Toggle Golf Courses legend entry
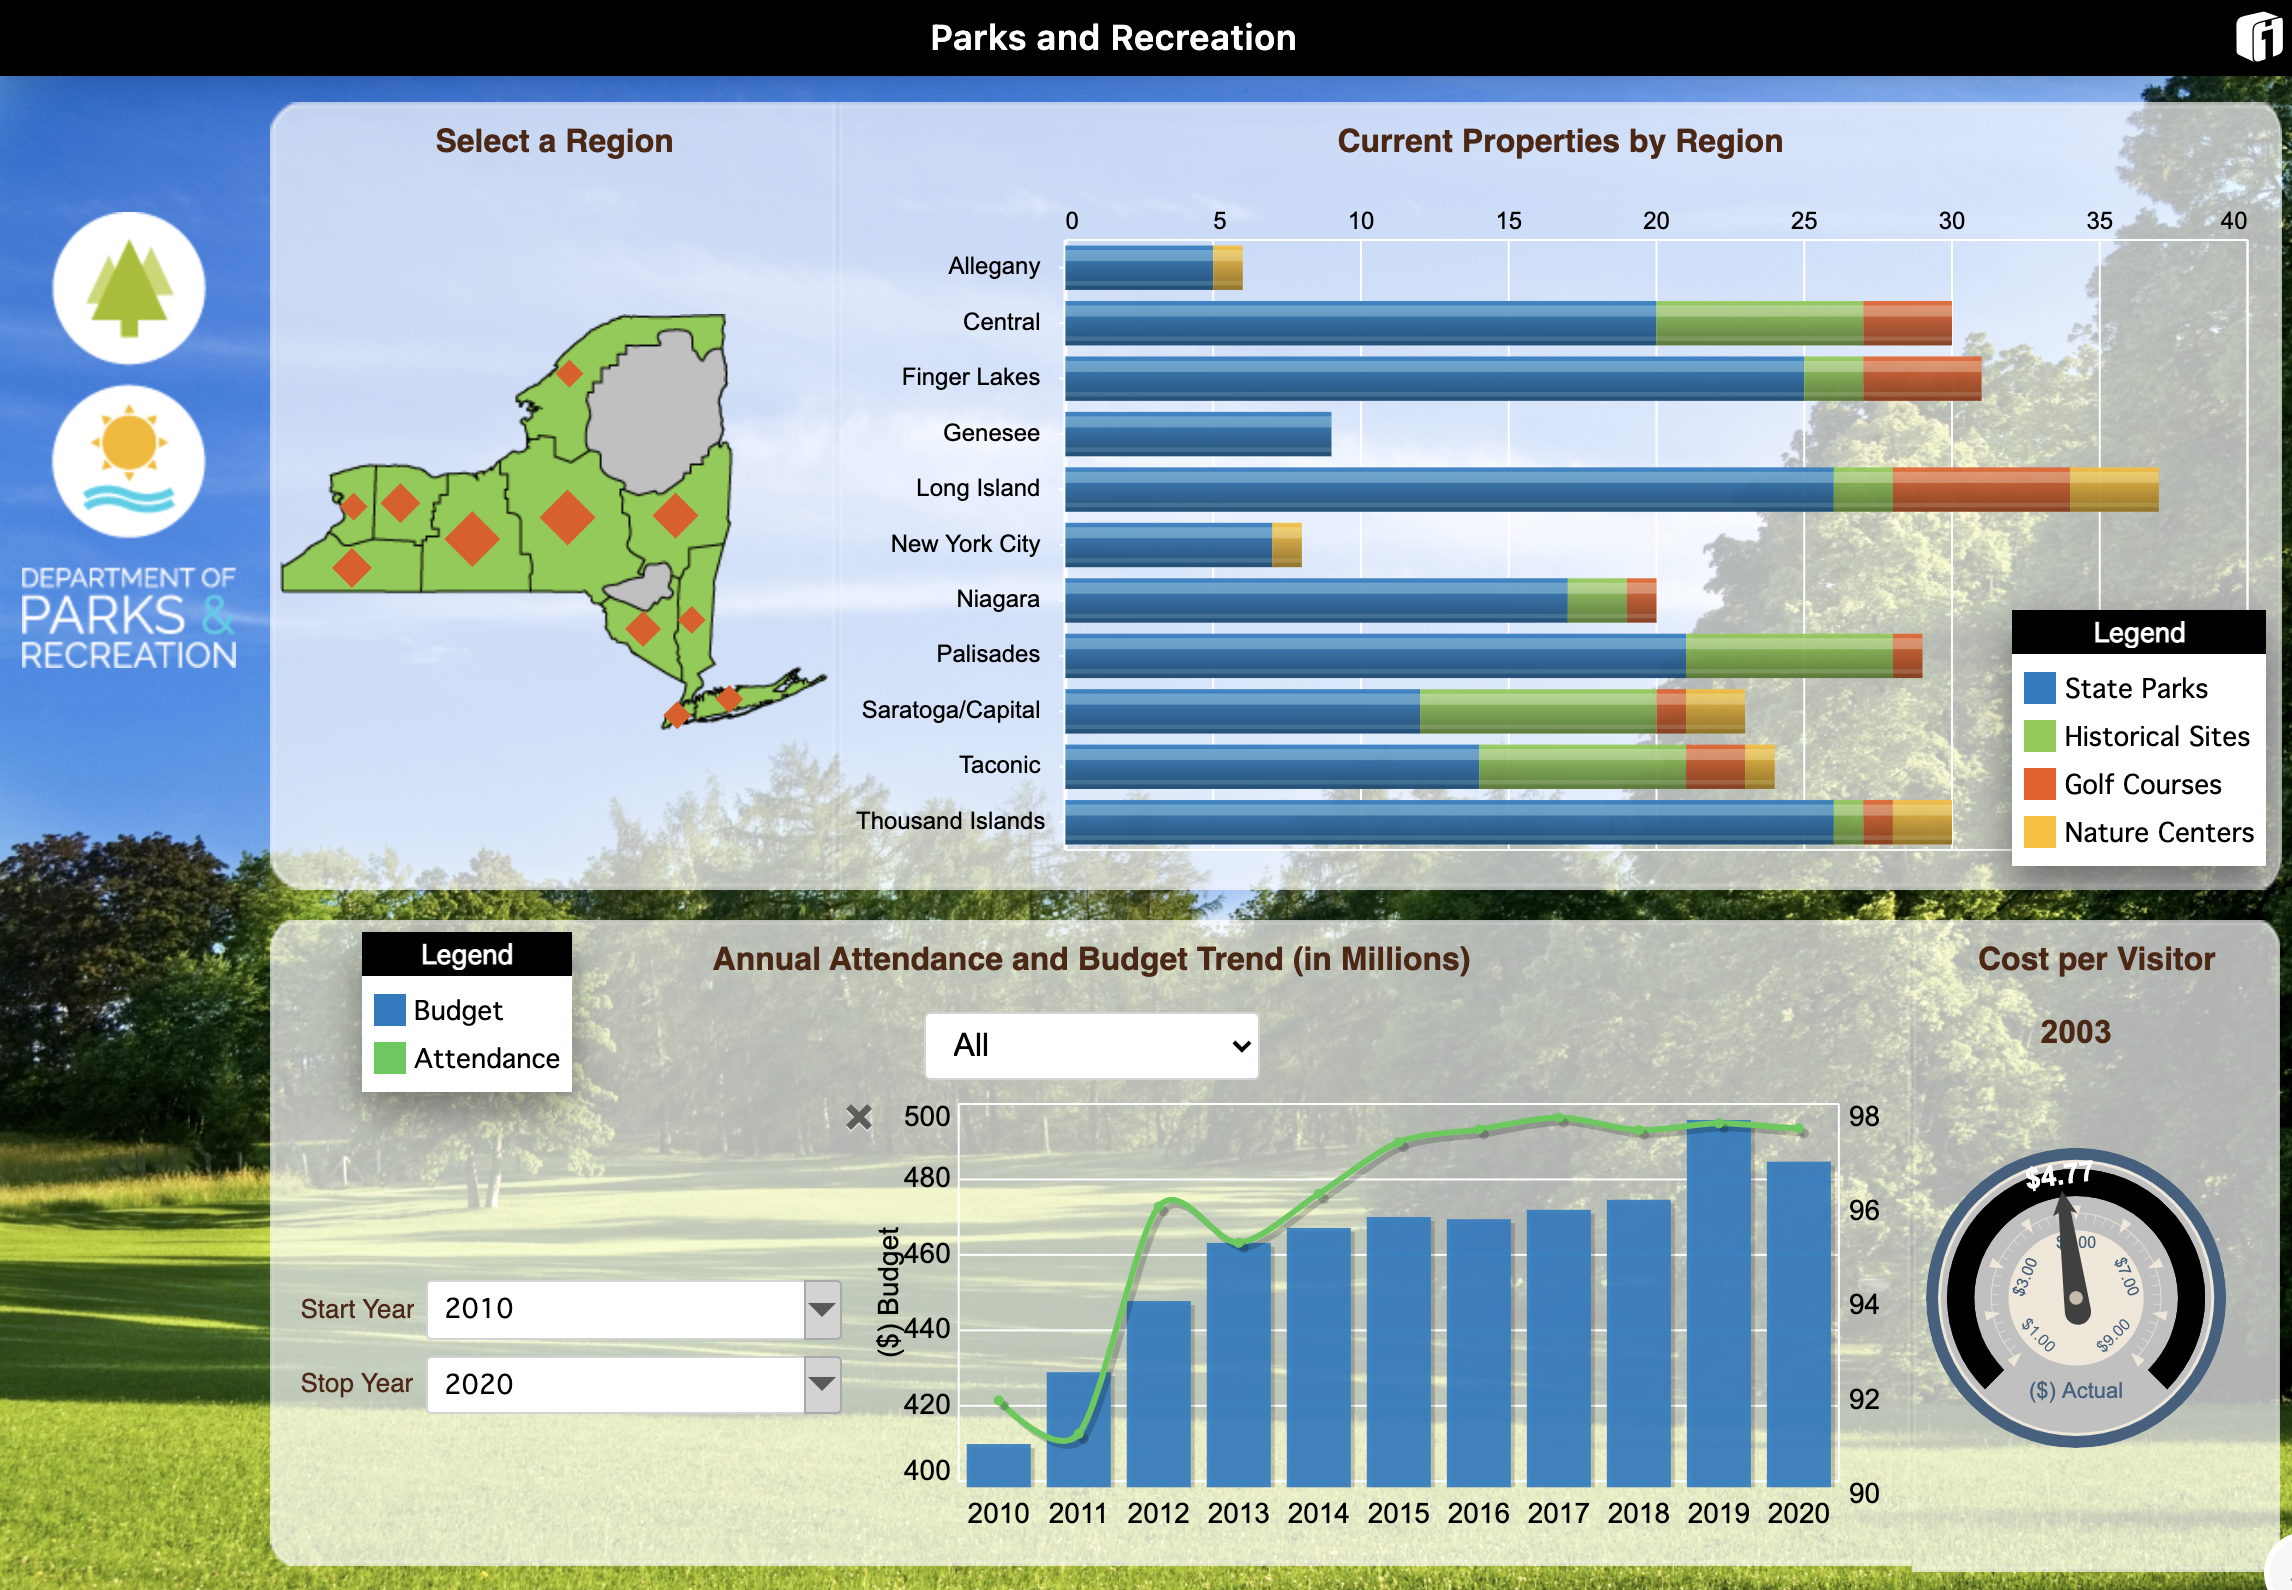Viewport: 2292px width, 1590px height. coord(2141,785)
